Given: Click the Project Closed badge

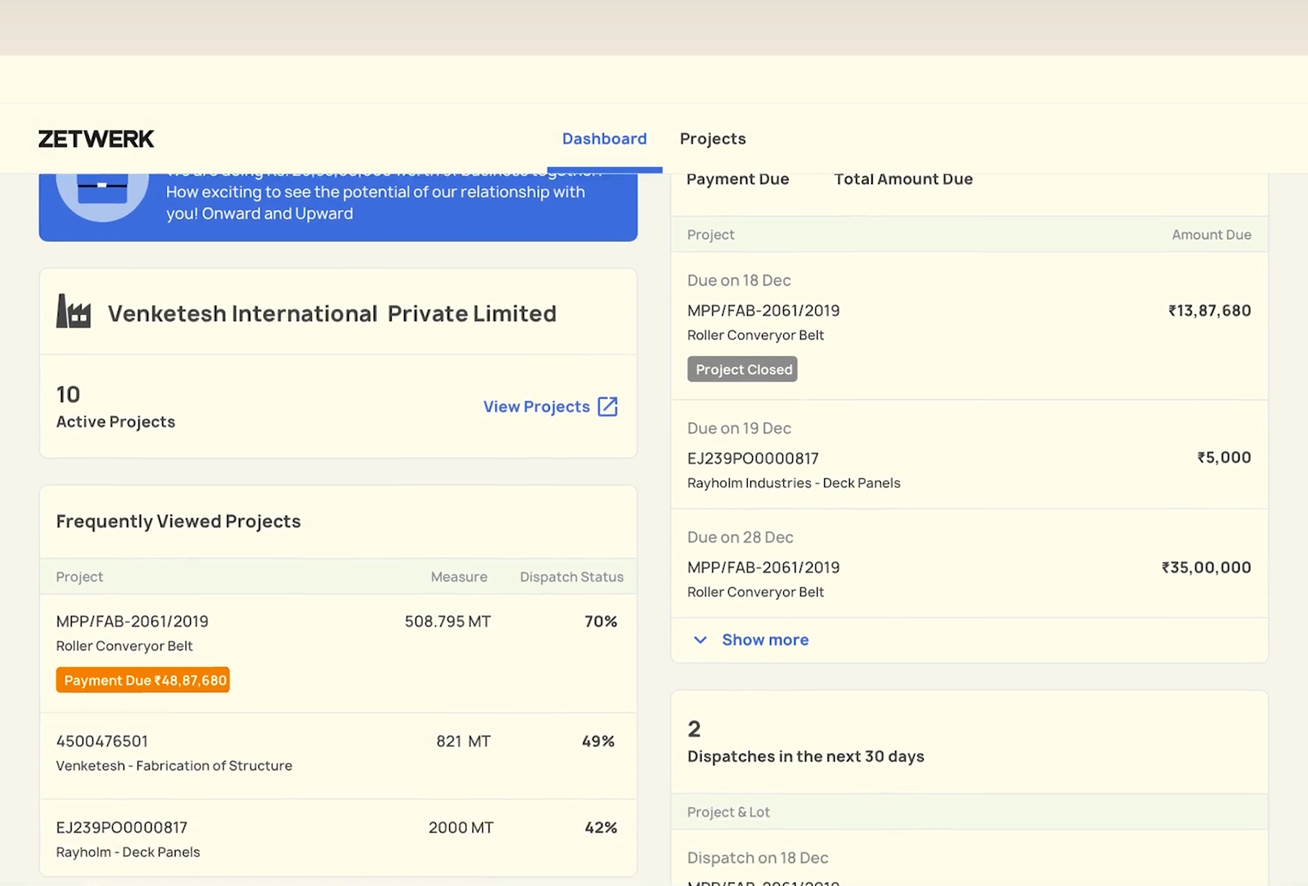Looking at the screenshot, I should (743, 369).
